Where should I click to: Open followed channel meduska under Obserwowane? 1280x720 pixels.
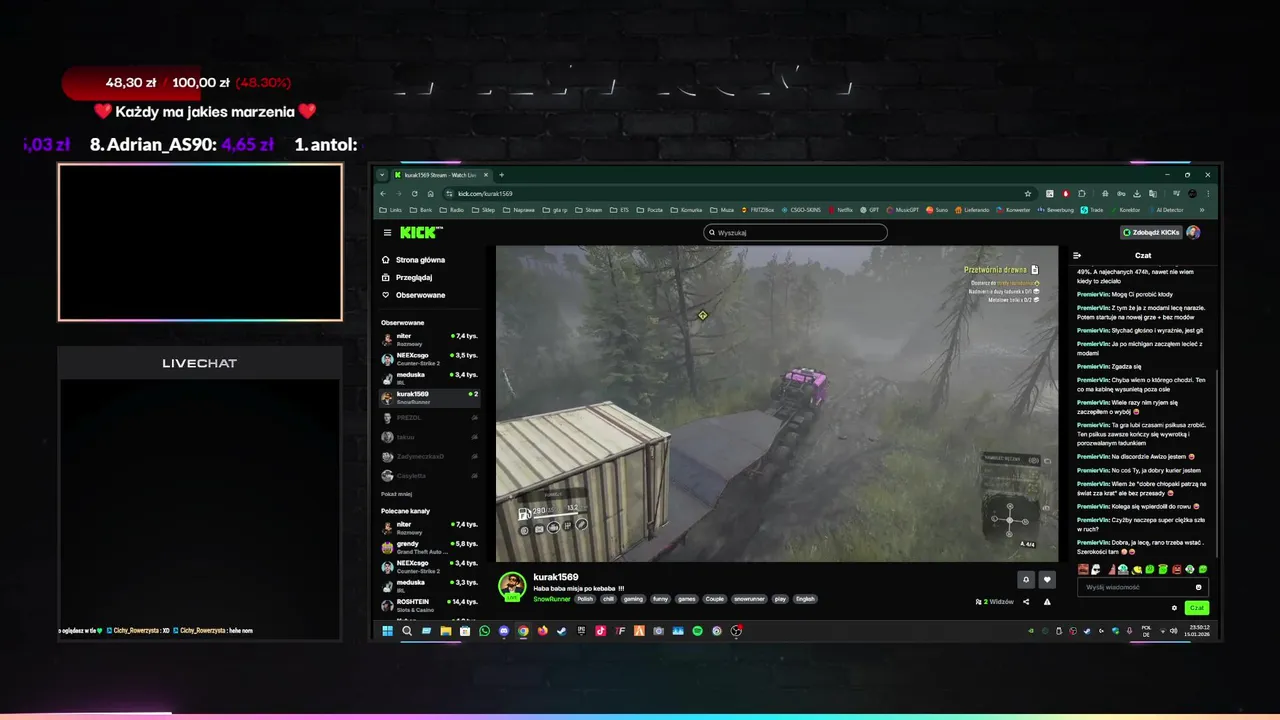click(x=429, y=377)
